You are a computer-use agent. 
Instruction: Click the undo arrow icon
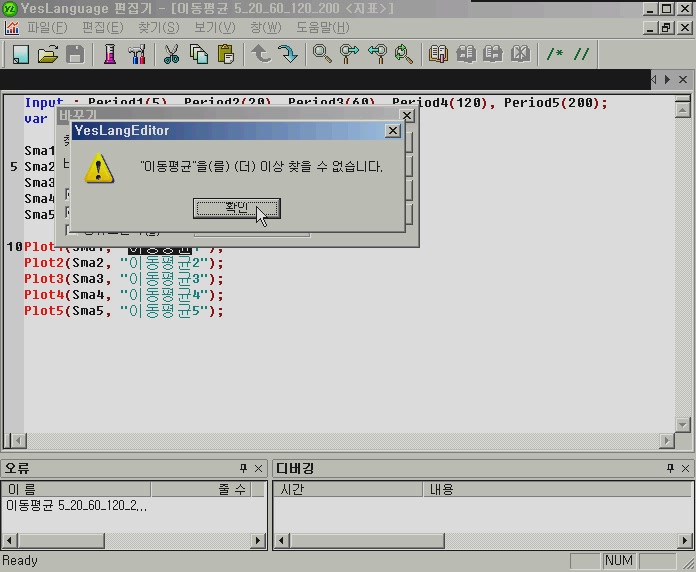click(x=261, y=54)
